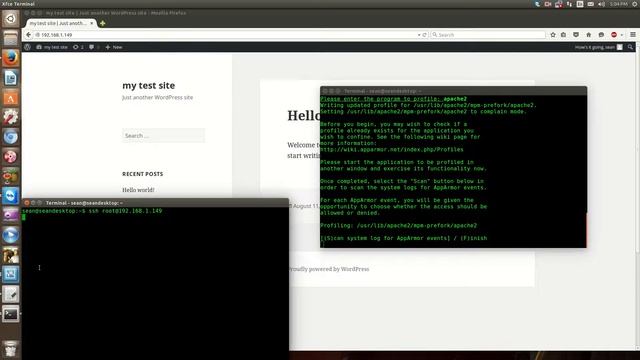Open LibreOffice Writer in the dock
The image size is (640, 360).
[x=11, y=78]
